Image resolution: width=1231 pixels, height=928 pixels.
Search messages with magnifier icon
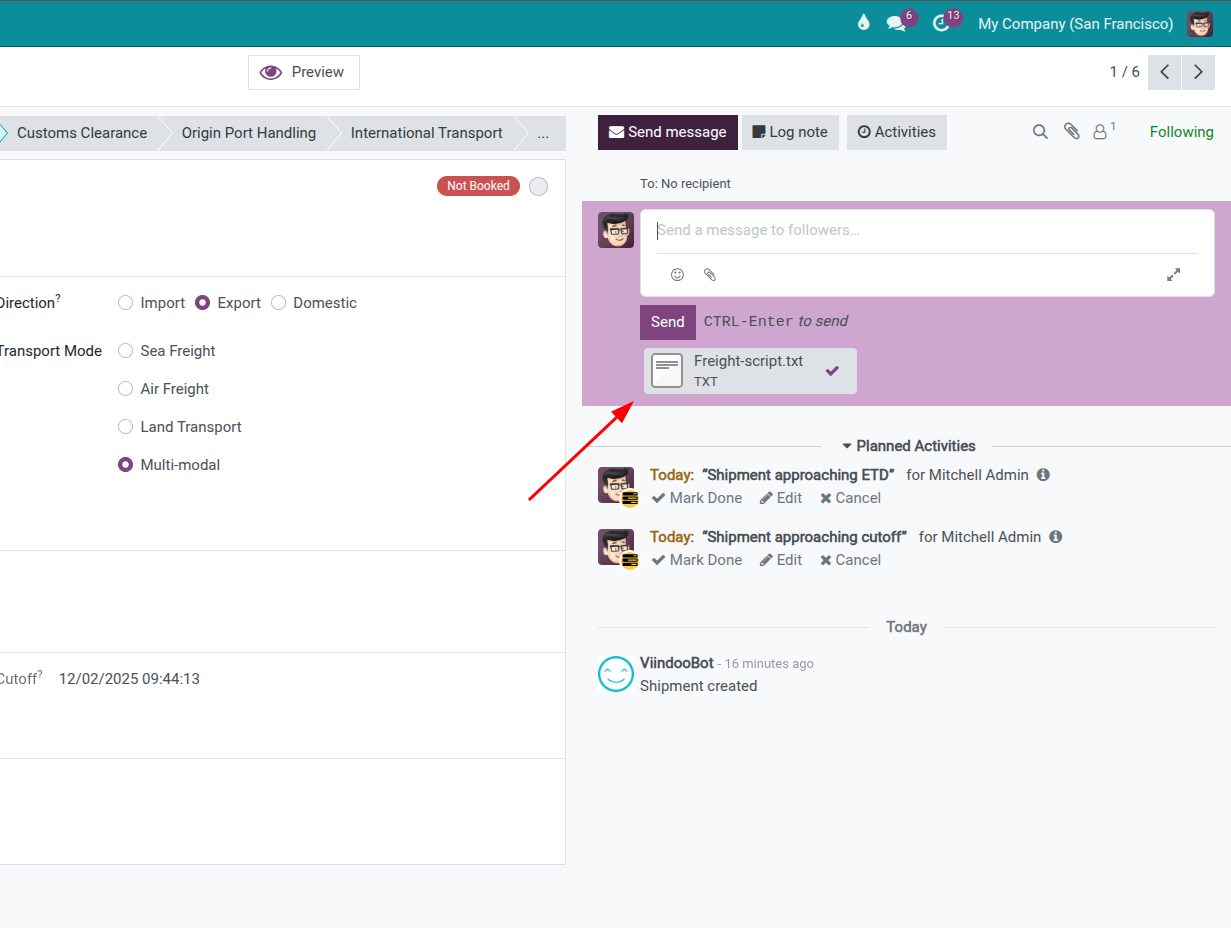point(1040,132)
